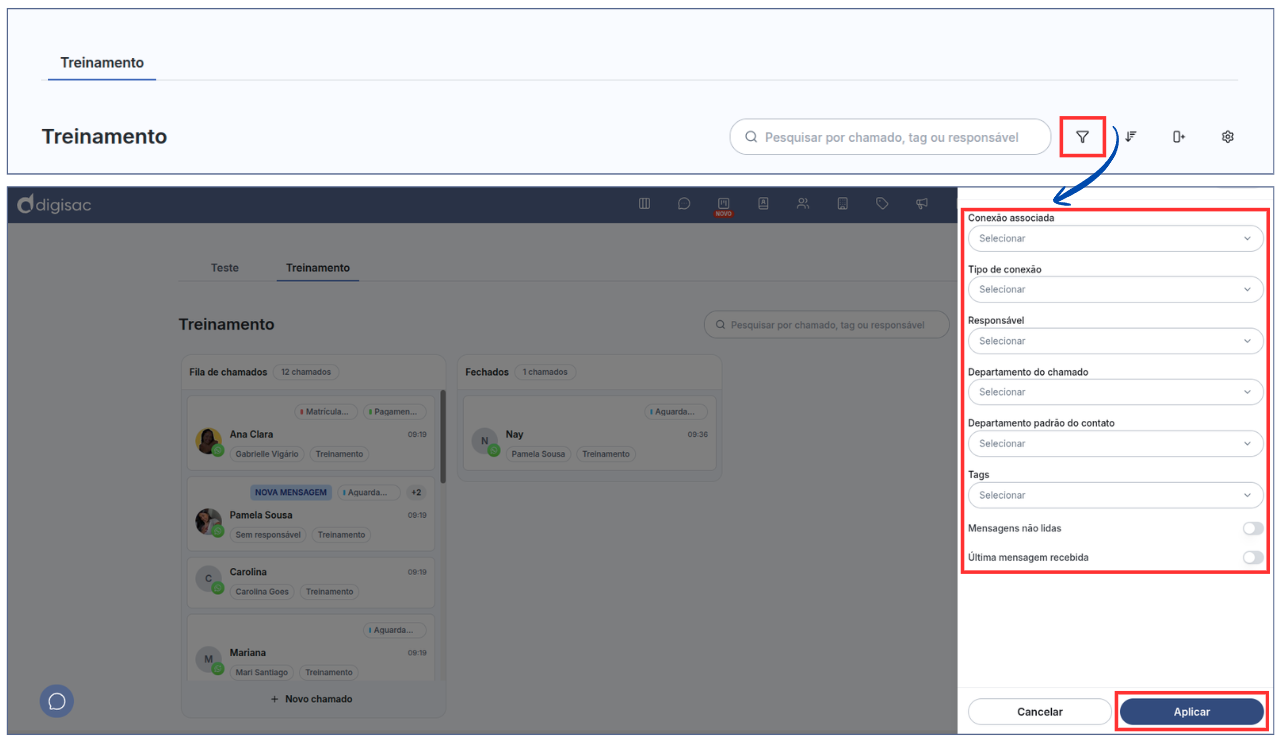
Task: Select the top Treinamento tab
Action: (x=102, y=63)
